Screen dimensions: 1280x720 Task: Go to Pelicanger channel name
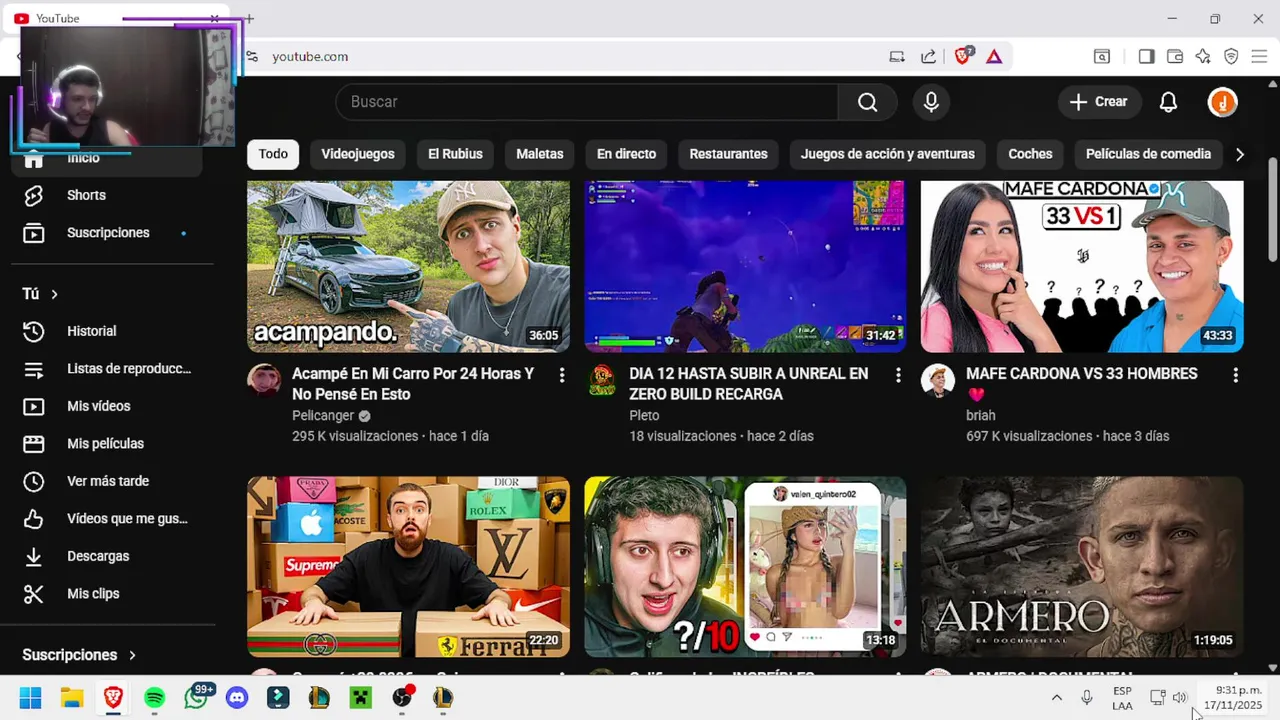coord(325,415)
